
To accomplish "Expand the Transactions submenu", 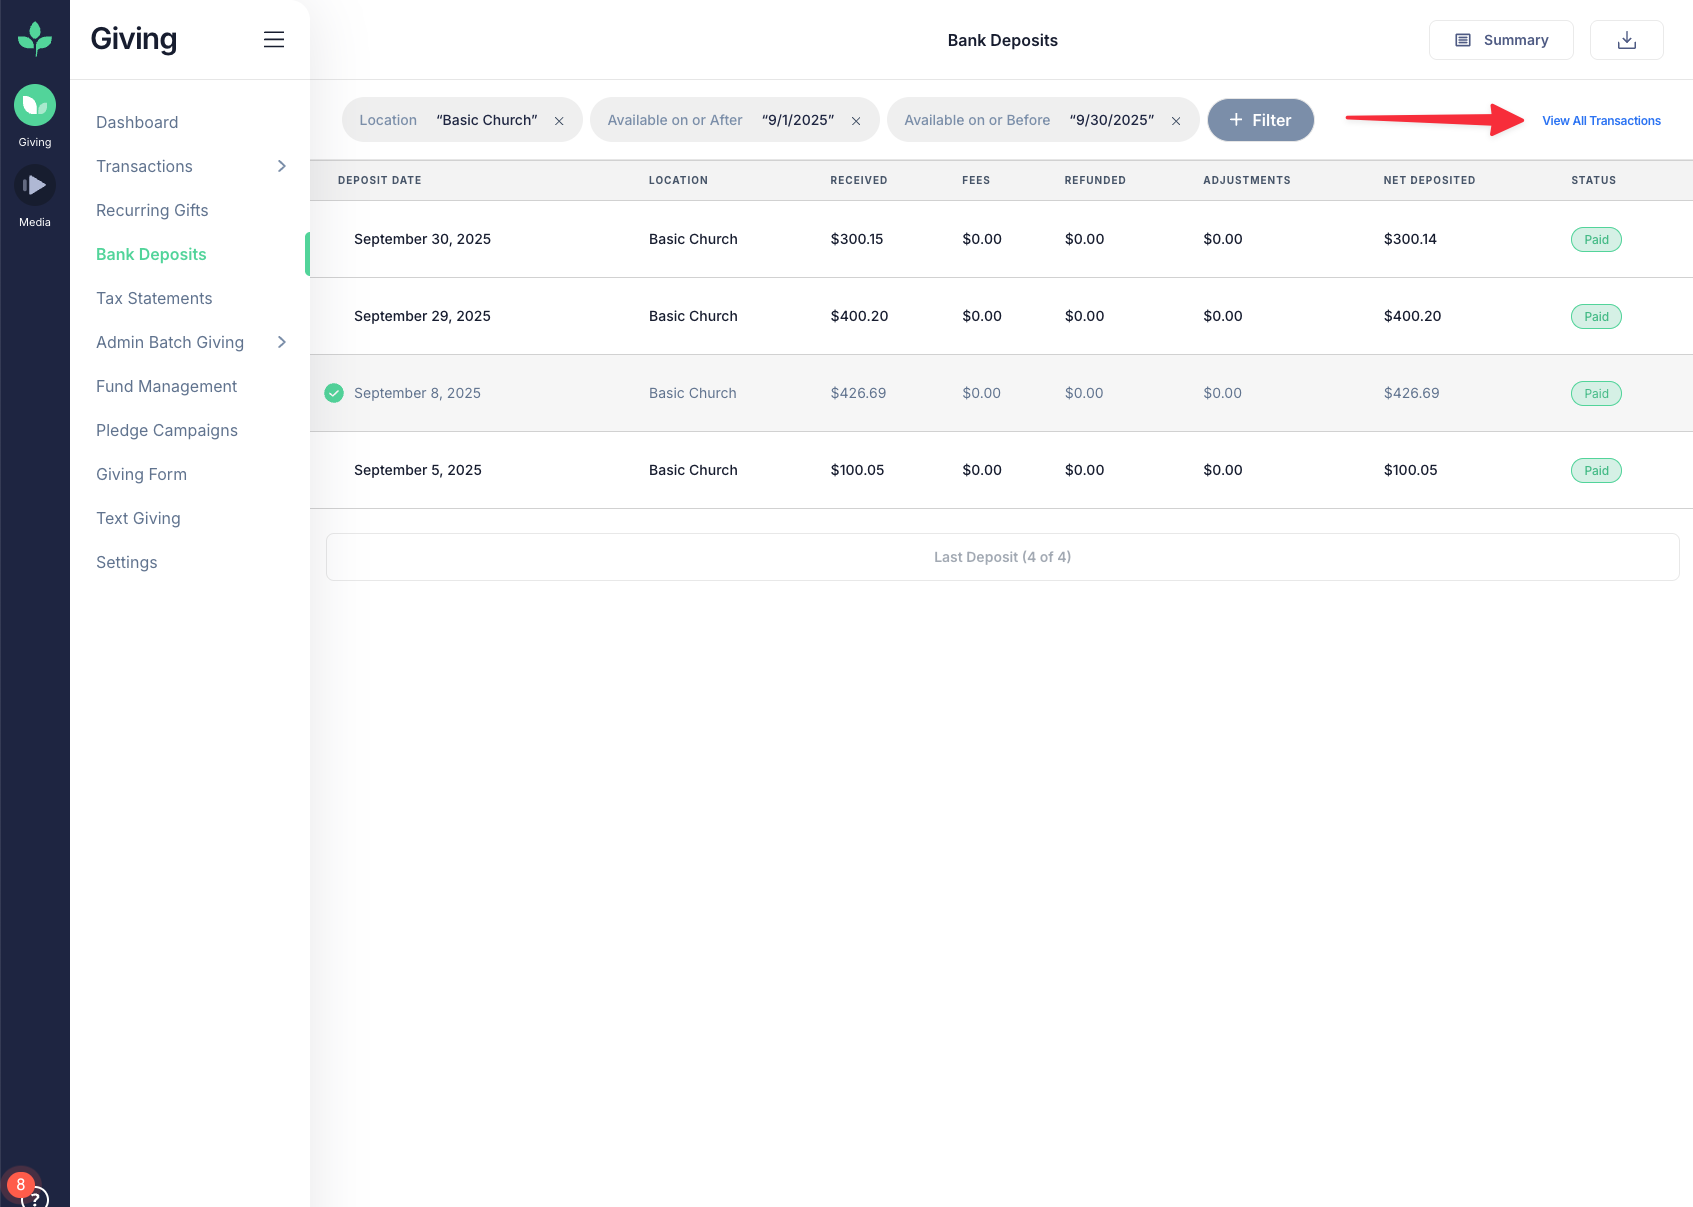I will pyautogui.click(x=281, y=166).
